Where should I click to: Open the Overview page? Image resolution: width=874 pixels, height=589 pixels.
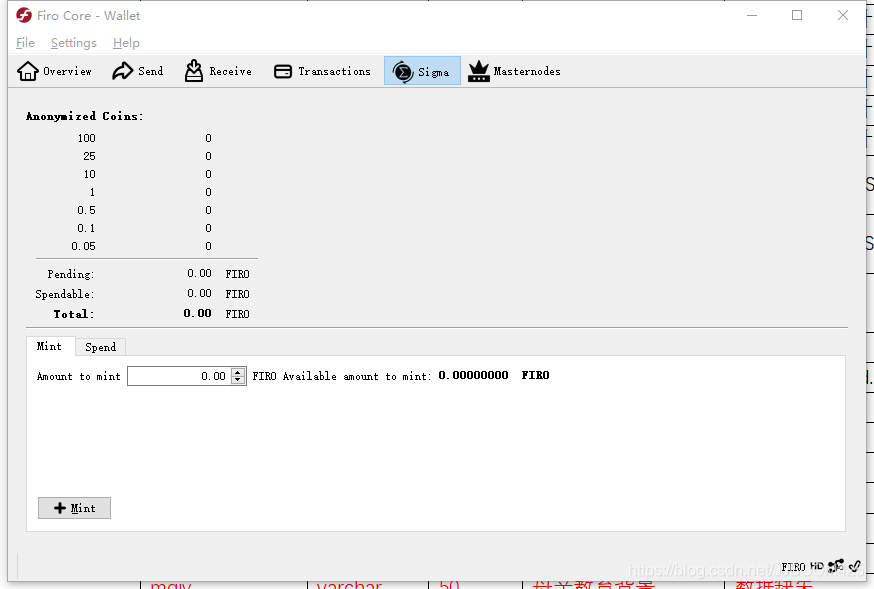54,71
